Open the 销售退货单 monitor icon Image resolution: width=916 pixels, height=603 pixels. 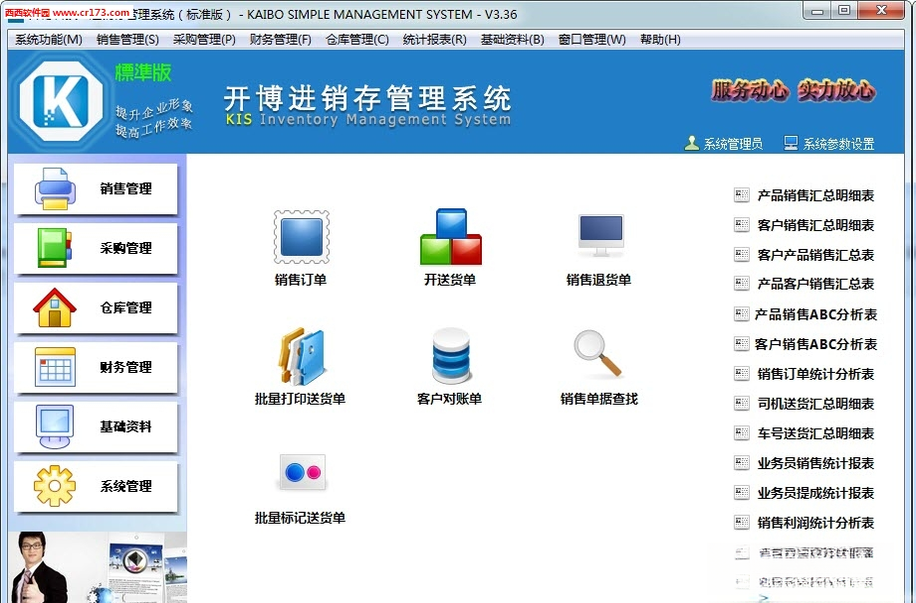point(601,235)
